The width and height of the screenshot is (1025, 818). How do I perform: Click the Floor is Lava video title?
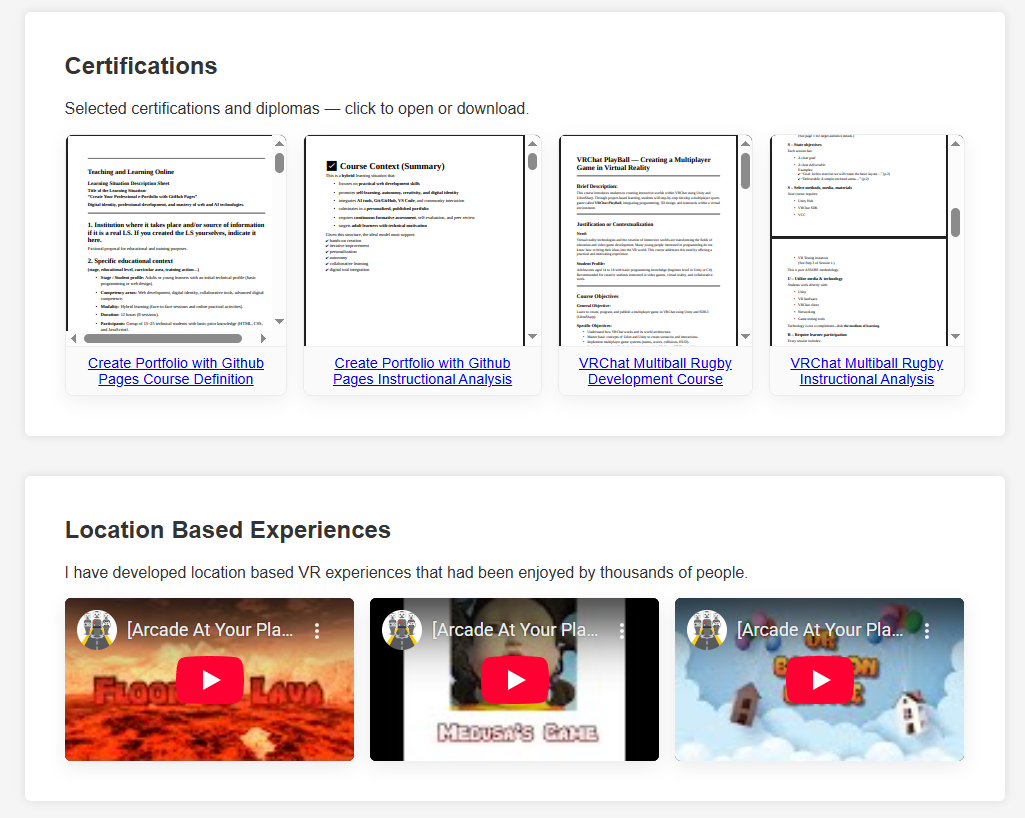point(210,630)
